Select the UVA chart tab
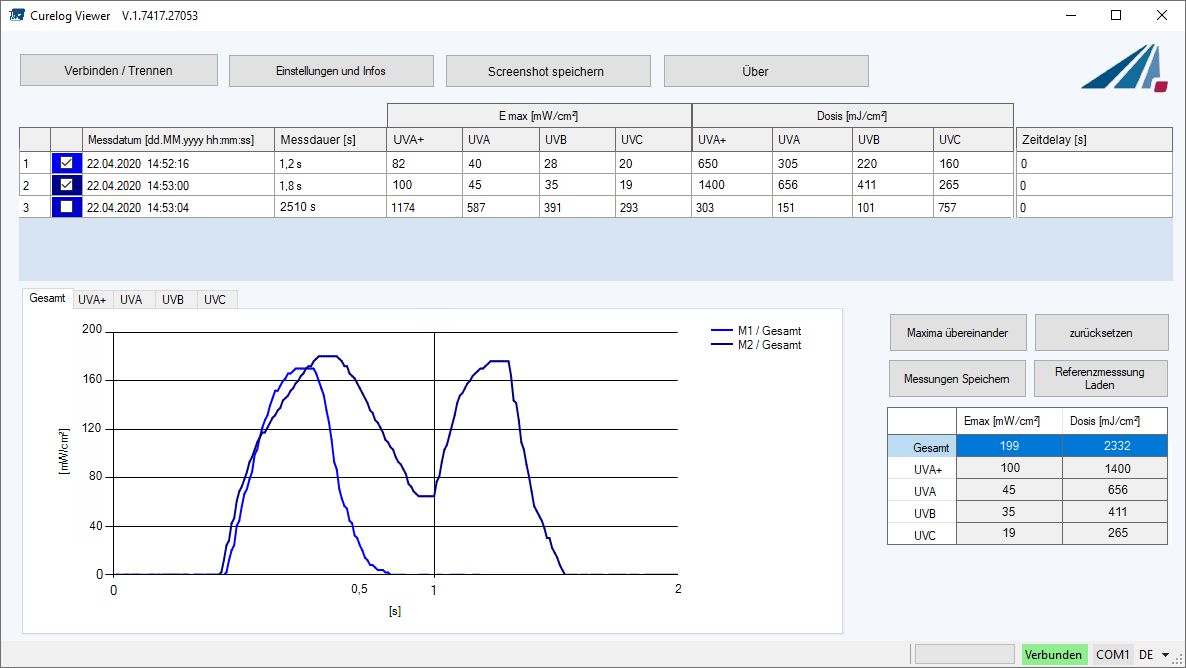The image size is (1186, 668). coord(131,300)
